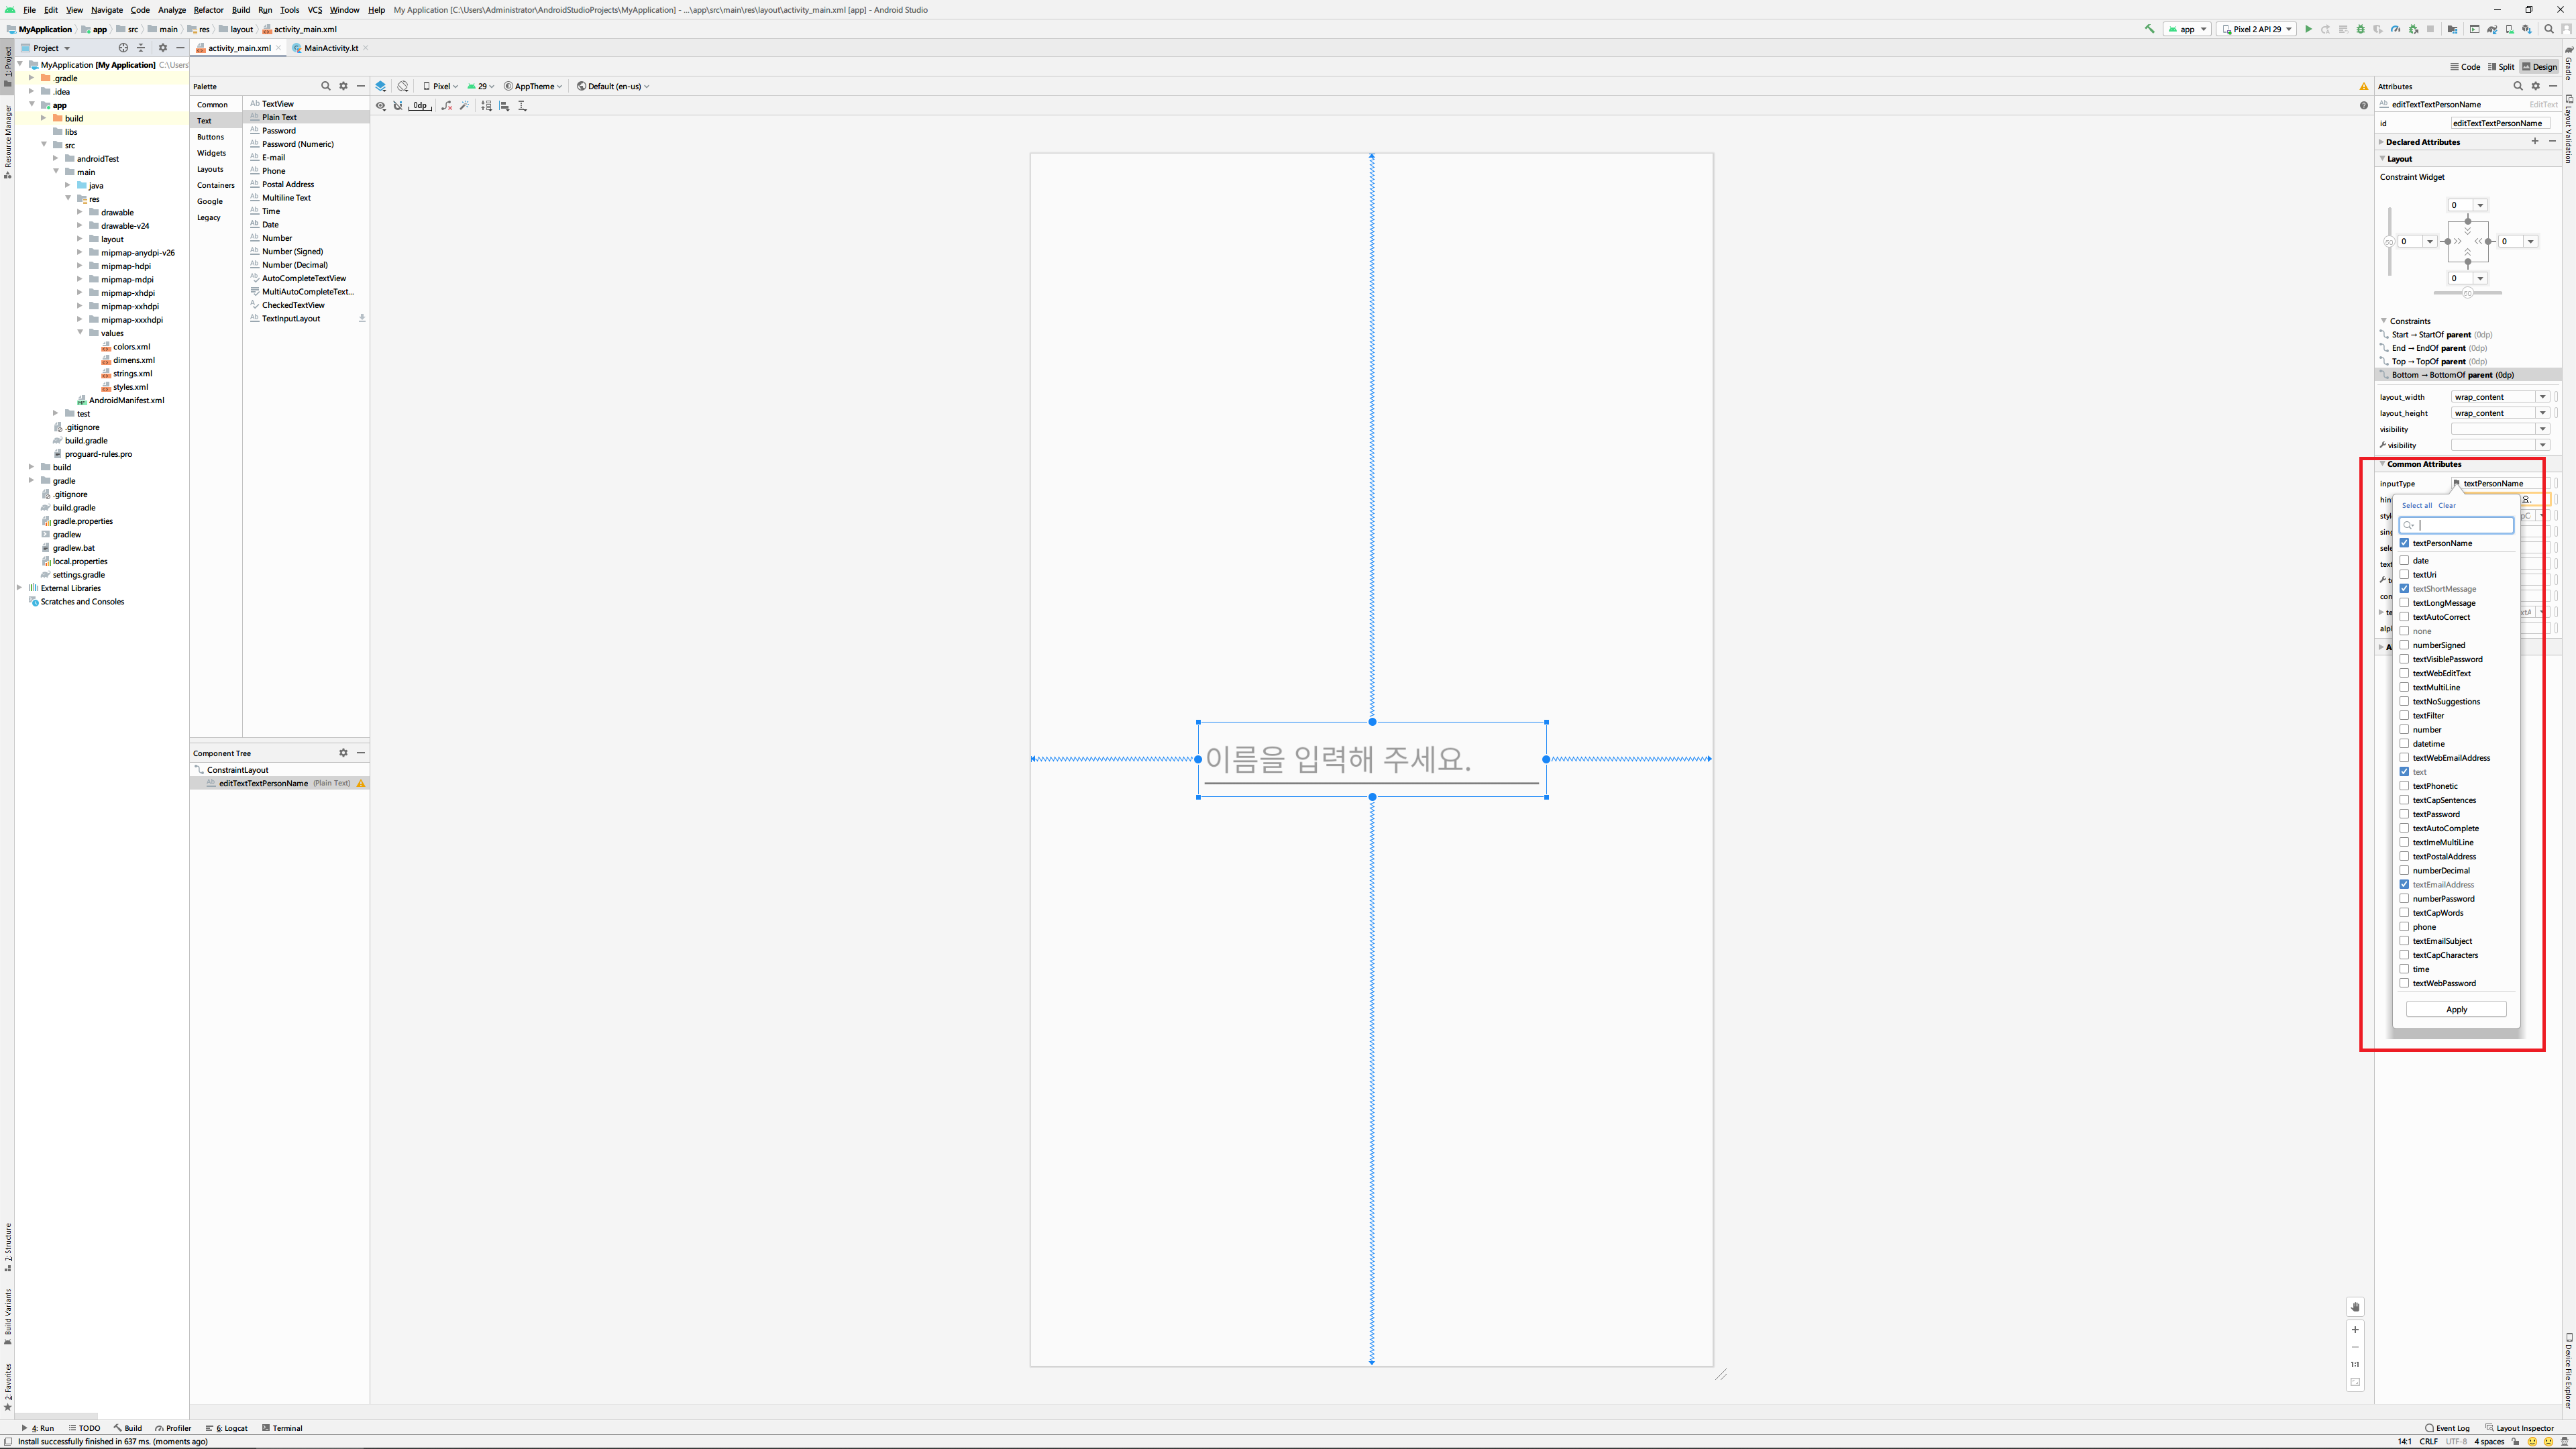Open the Select Design Surface layers icon
Viewport: 2576px width, 1449px height.
tap(381, 86)
